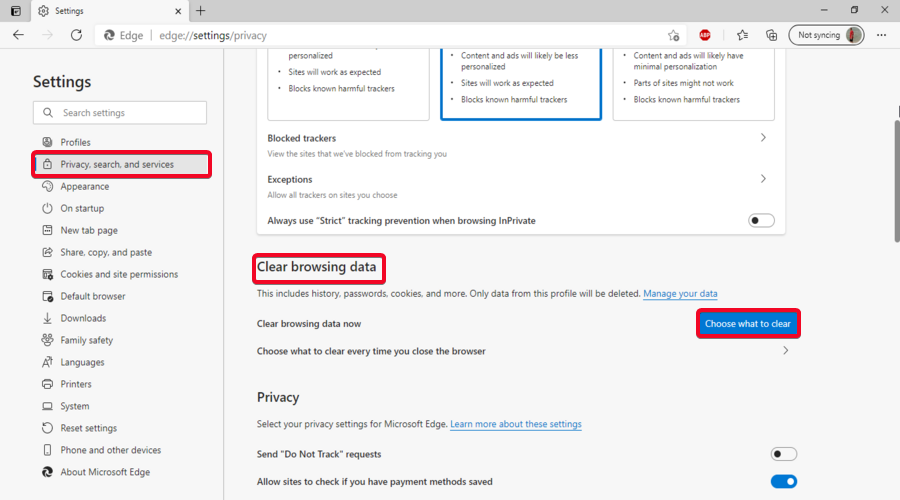Open the Favorites star-list icon
Screen dimensions: 900x500
click(742, 35)
